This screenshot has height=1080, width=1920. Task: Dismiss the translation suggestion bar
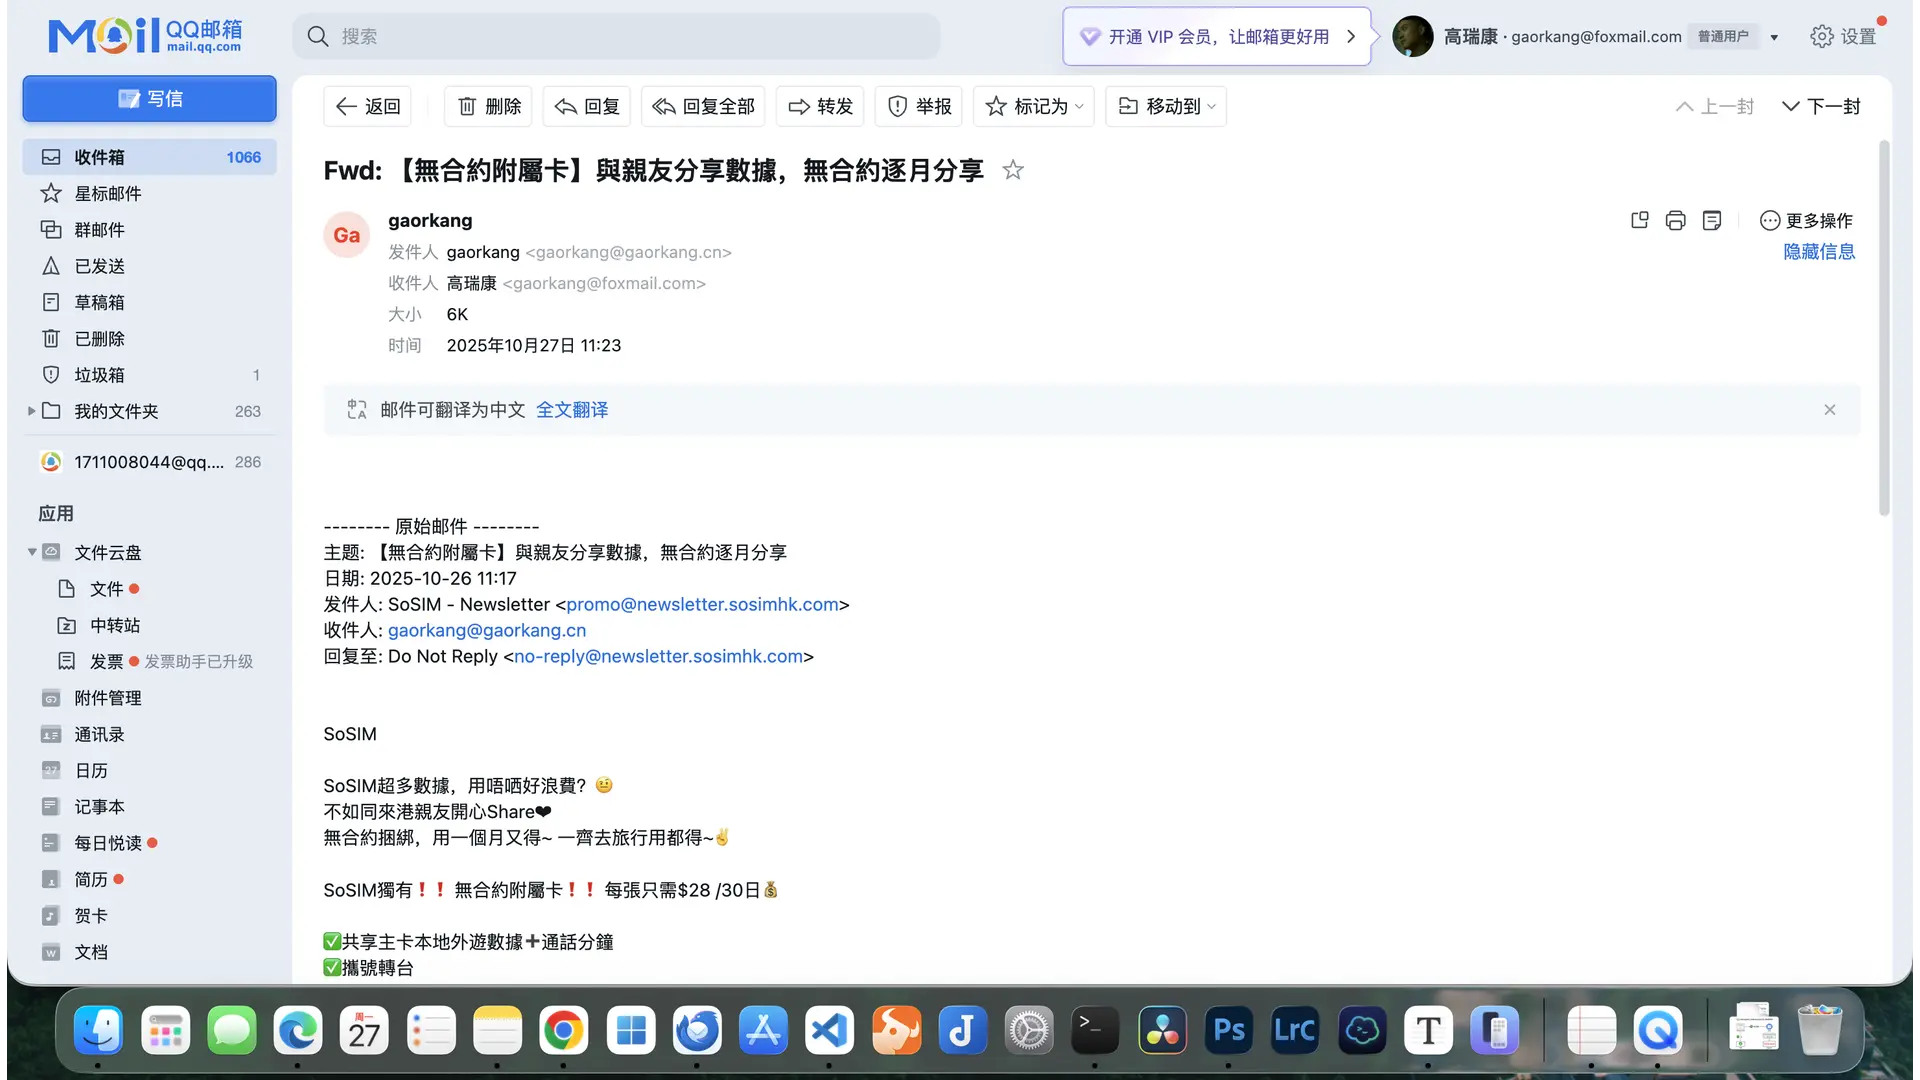(x=1829, y=410)
